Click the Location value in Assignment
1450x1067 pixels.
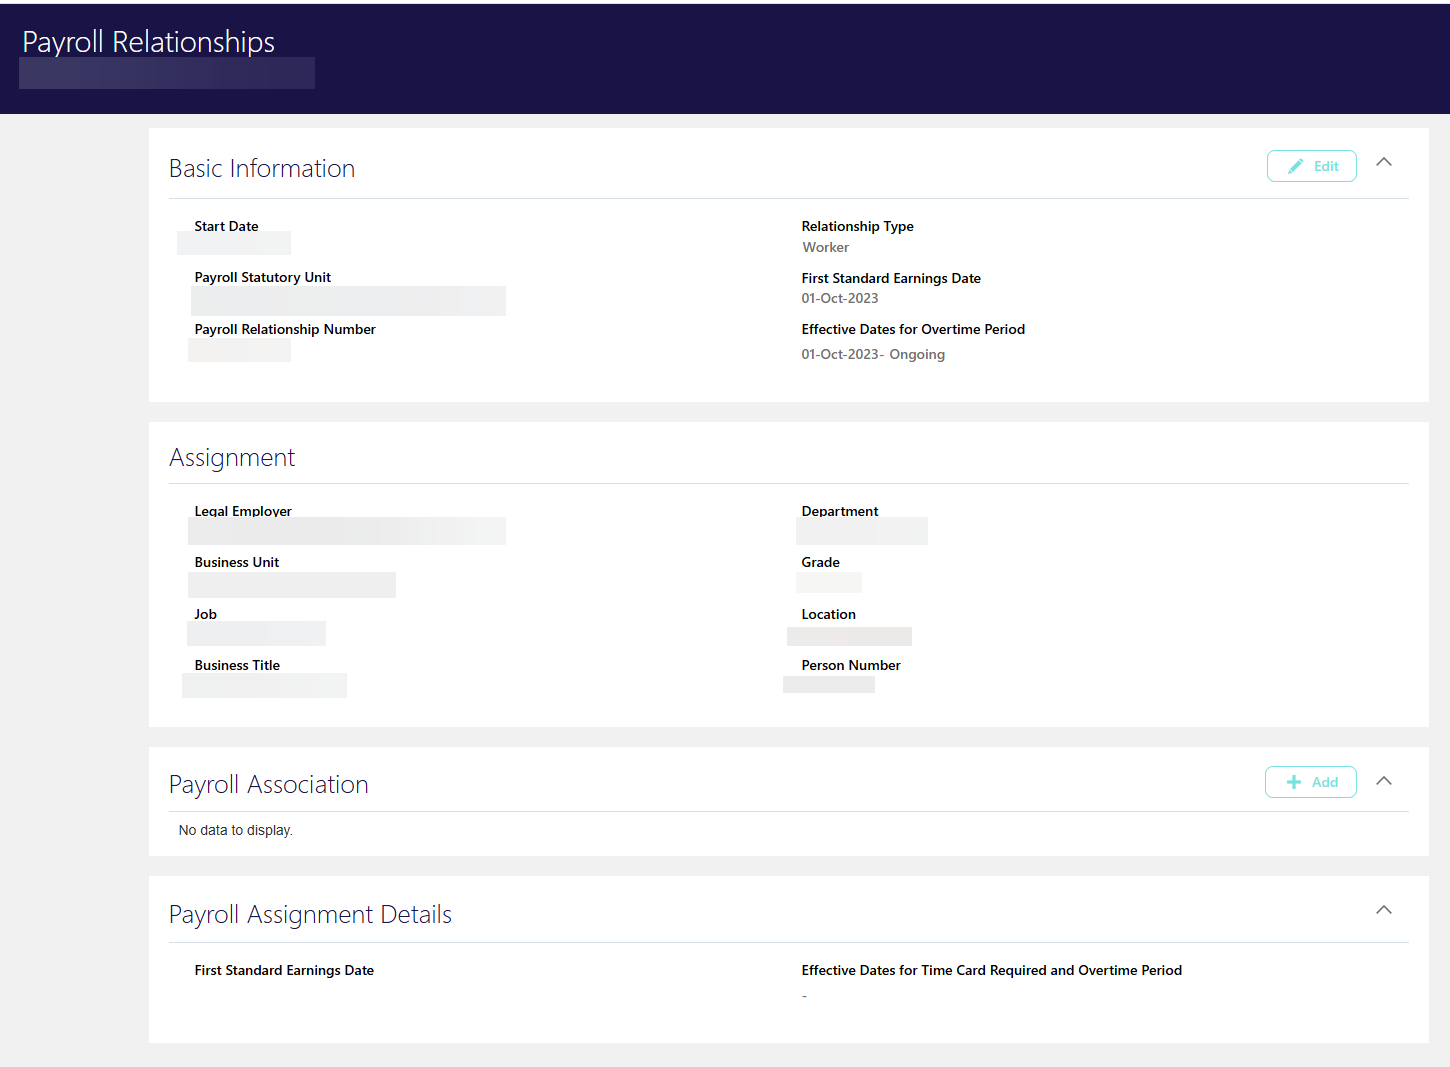(849, 636)
